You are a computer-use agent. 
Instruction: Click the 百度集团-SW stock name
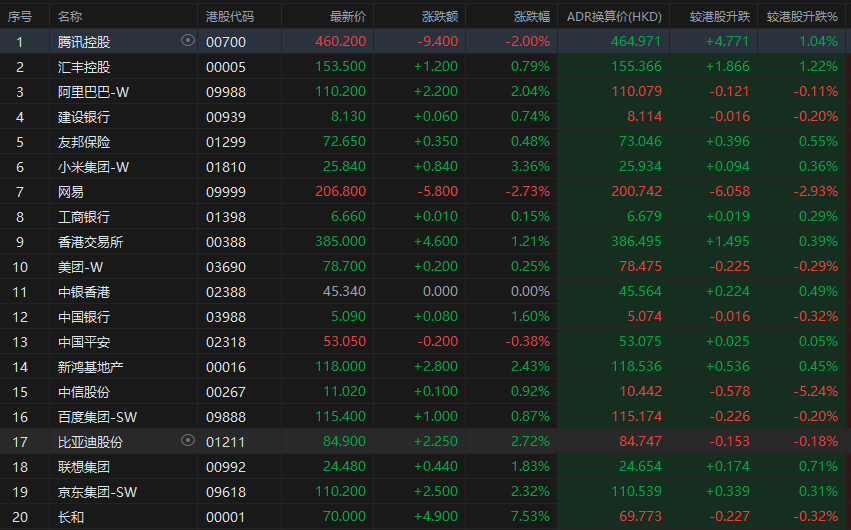click(x=97, y=417)
